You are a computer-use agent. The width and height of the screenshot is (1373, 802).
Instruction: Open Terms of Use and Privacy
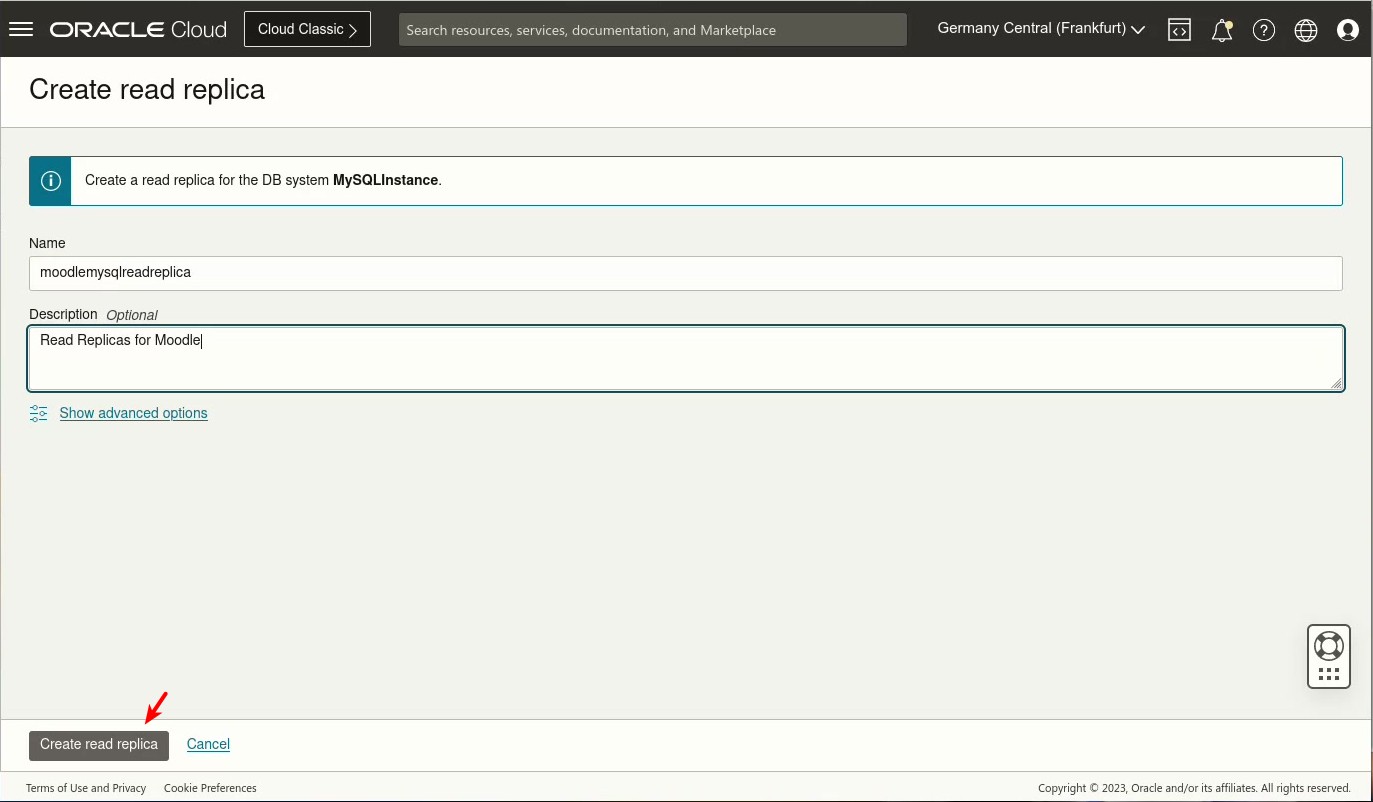(x=86, y=788)
